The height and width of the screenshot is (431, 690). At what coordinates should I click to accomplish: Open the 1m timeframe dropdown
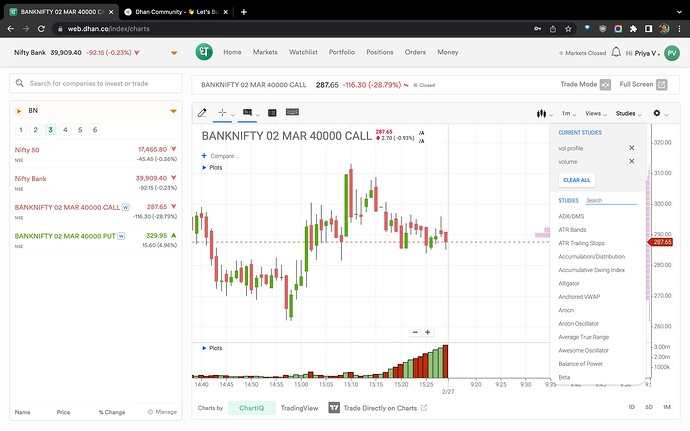[569, 114]
